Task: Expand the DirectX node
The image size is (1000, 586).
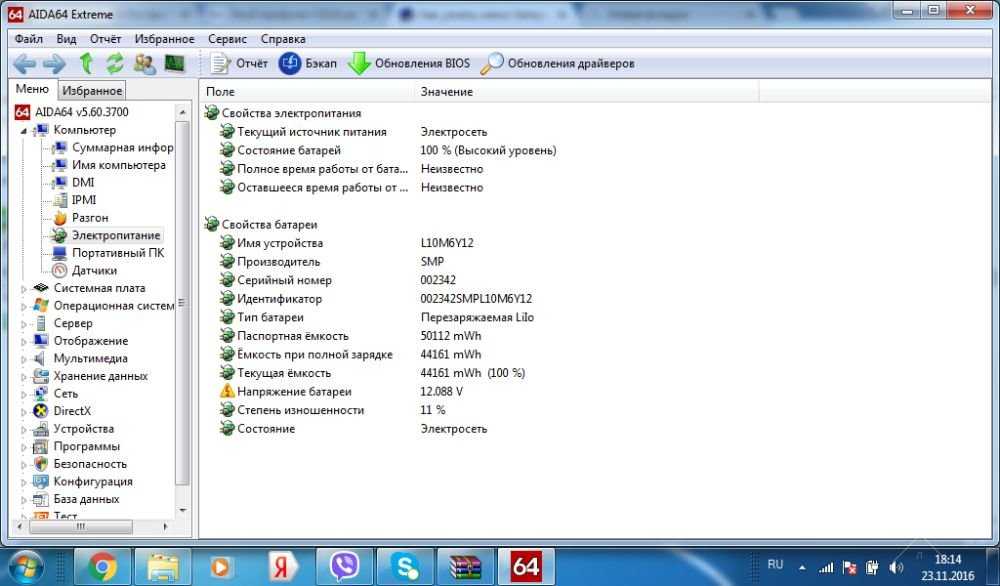Action: click(24, 412)
